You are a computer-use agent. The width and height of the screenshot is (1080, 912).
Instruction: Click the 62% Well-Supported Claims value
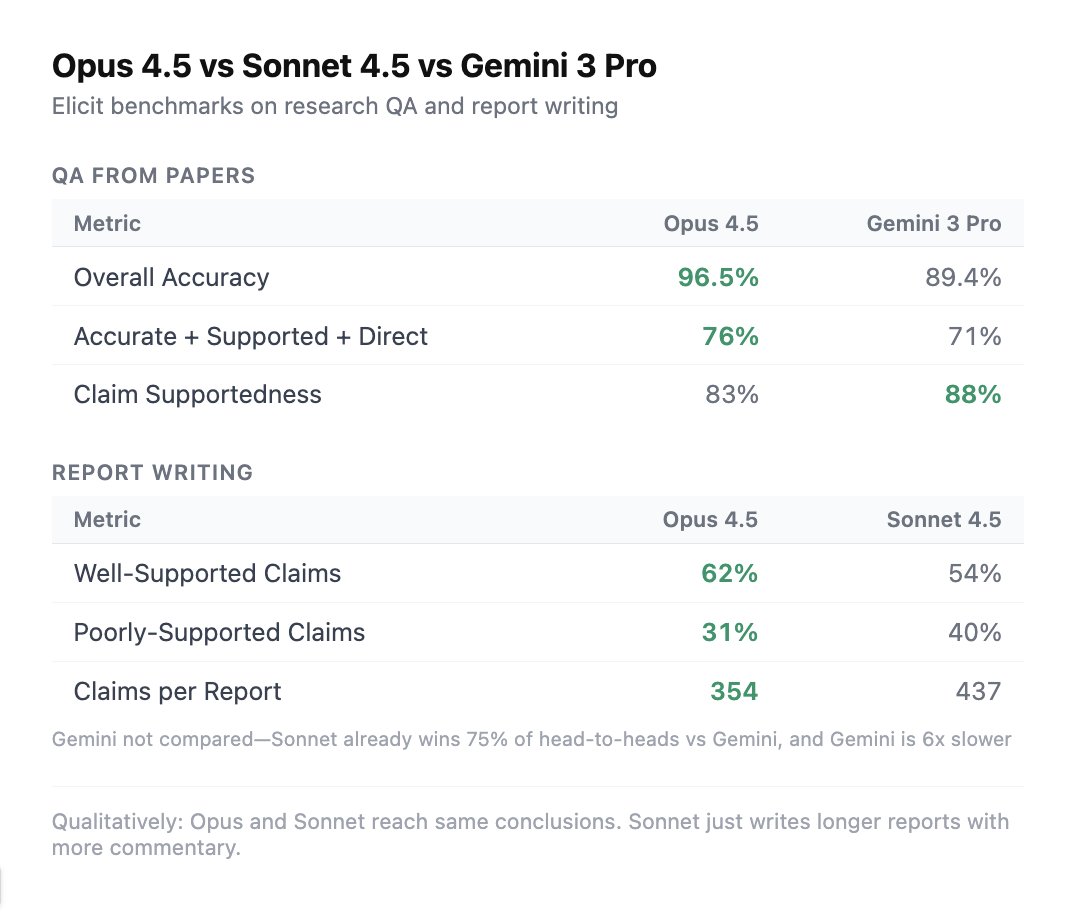(729, 573)
